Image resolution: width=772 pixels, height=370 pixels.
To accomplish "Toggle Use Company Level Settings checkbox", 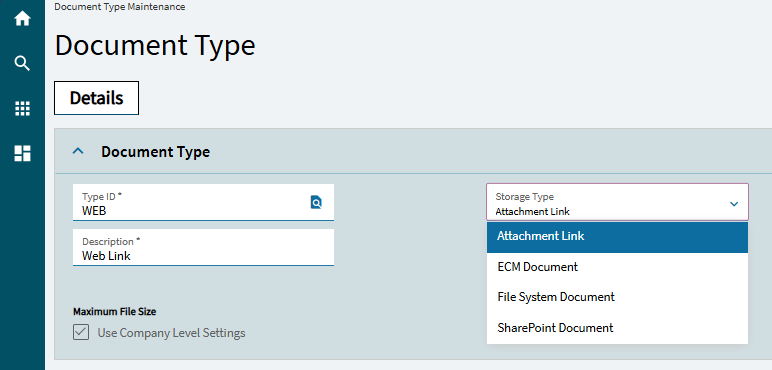I will 81,332.
